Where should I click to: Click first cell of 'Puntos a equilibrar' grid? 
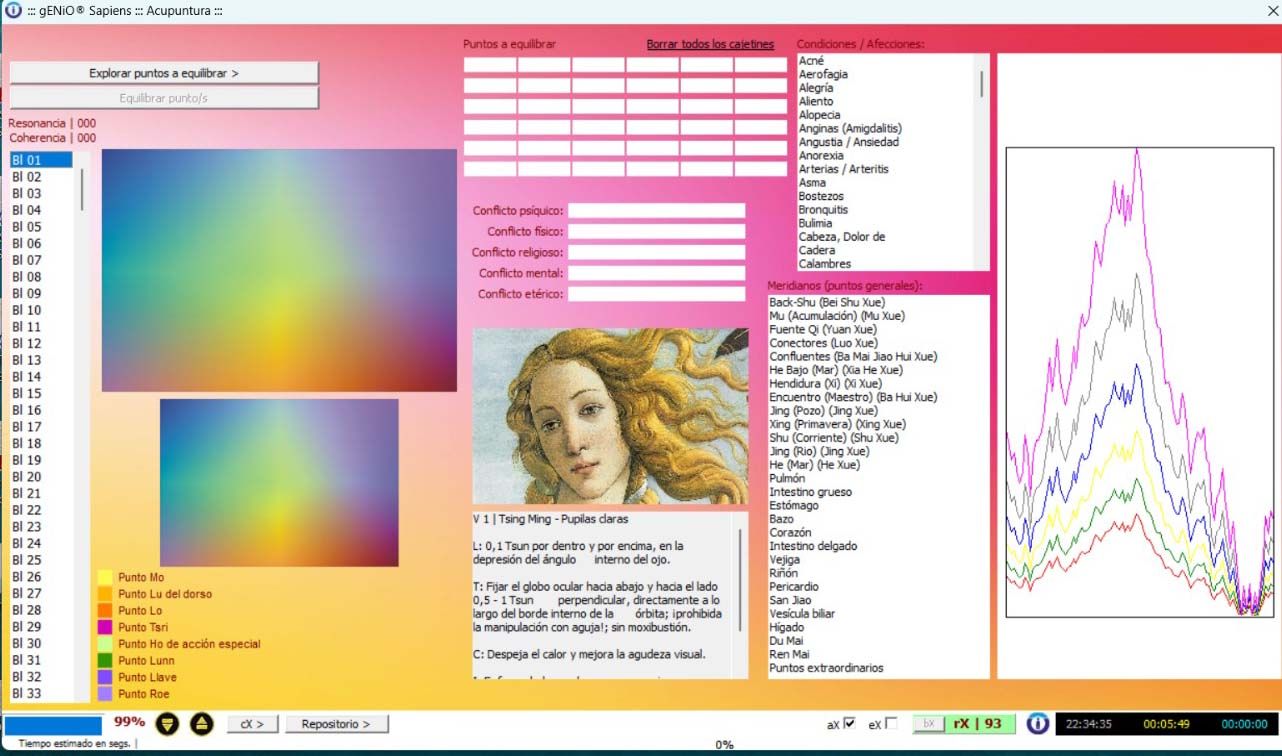[x=490, y=65]
